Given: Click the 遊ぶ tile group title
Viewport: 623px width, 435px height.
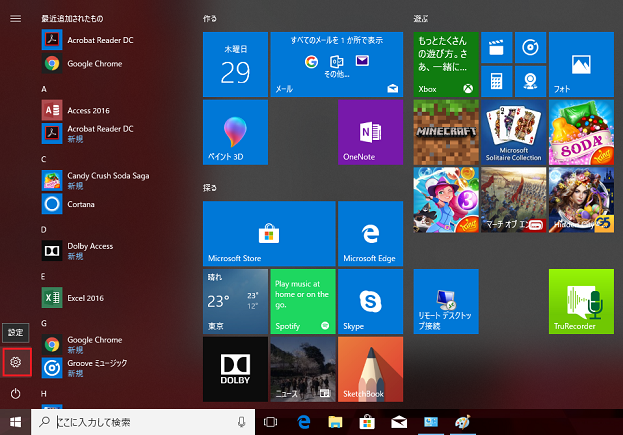Looking at the screenshot, I should [x=421, y=19].
